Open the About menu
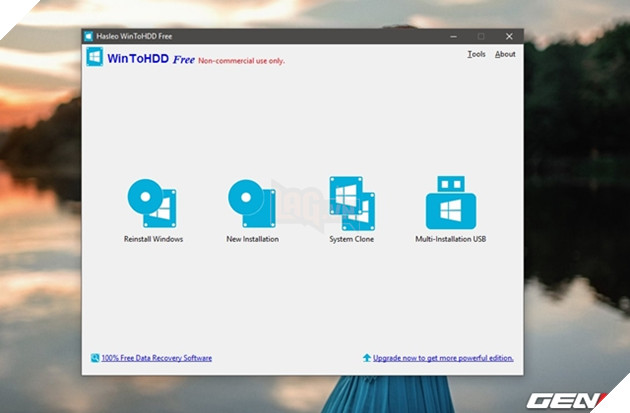 [505, 54]
